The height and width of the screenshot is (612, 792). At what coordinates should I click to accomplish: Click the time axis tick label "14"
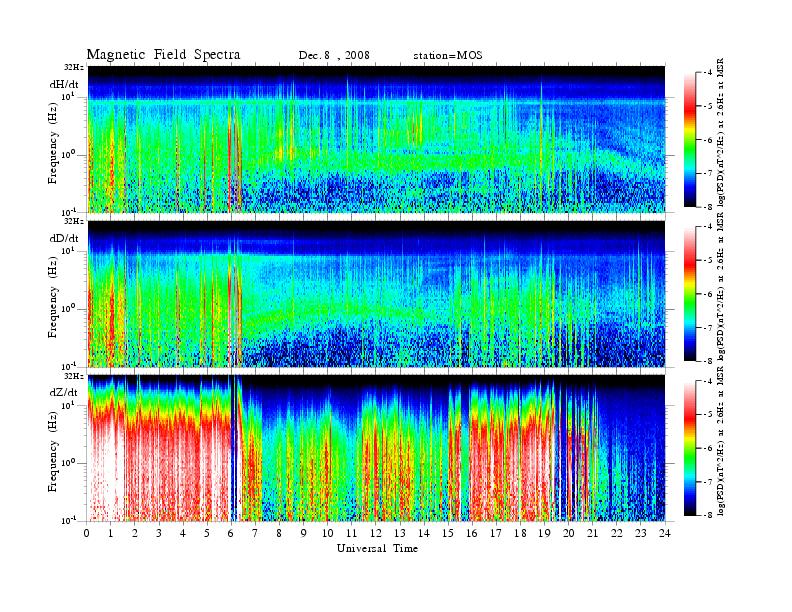[424, 533]
